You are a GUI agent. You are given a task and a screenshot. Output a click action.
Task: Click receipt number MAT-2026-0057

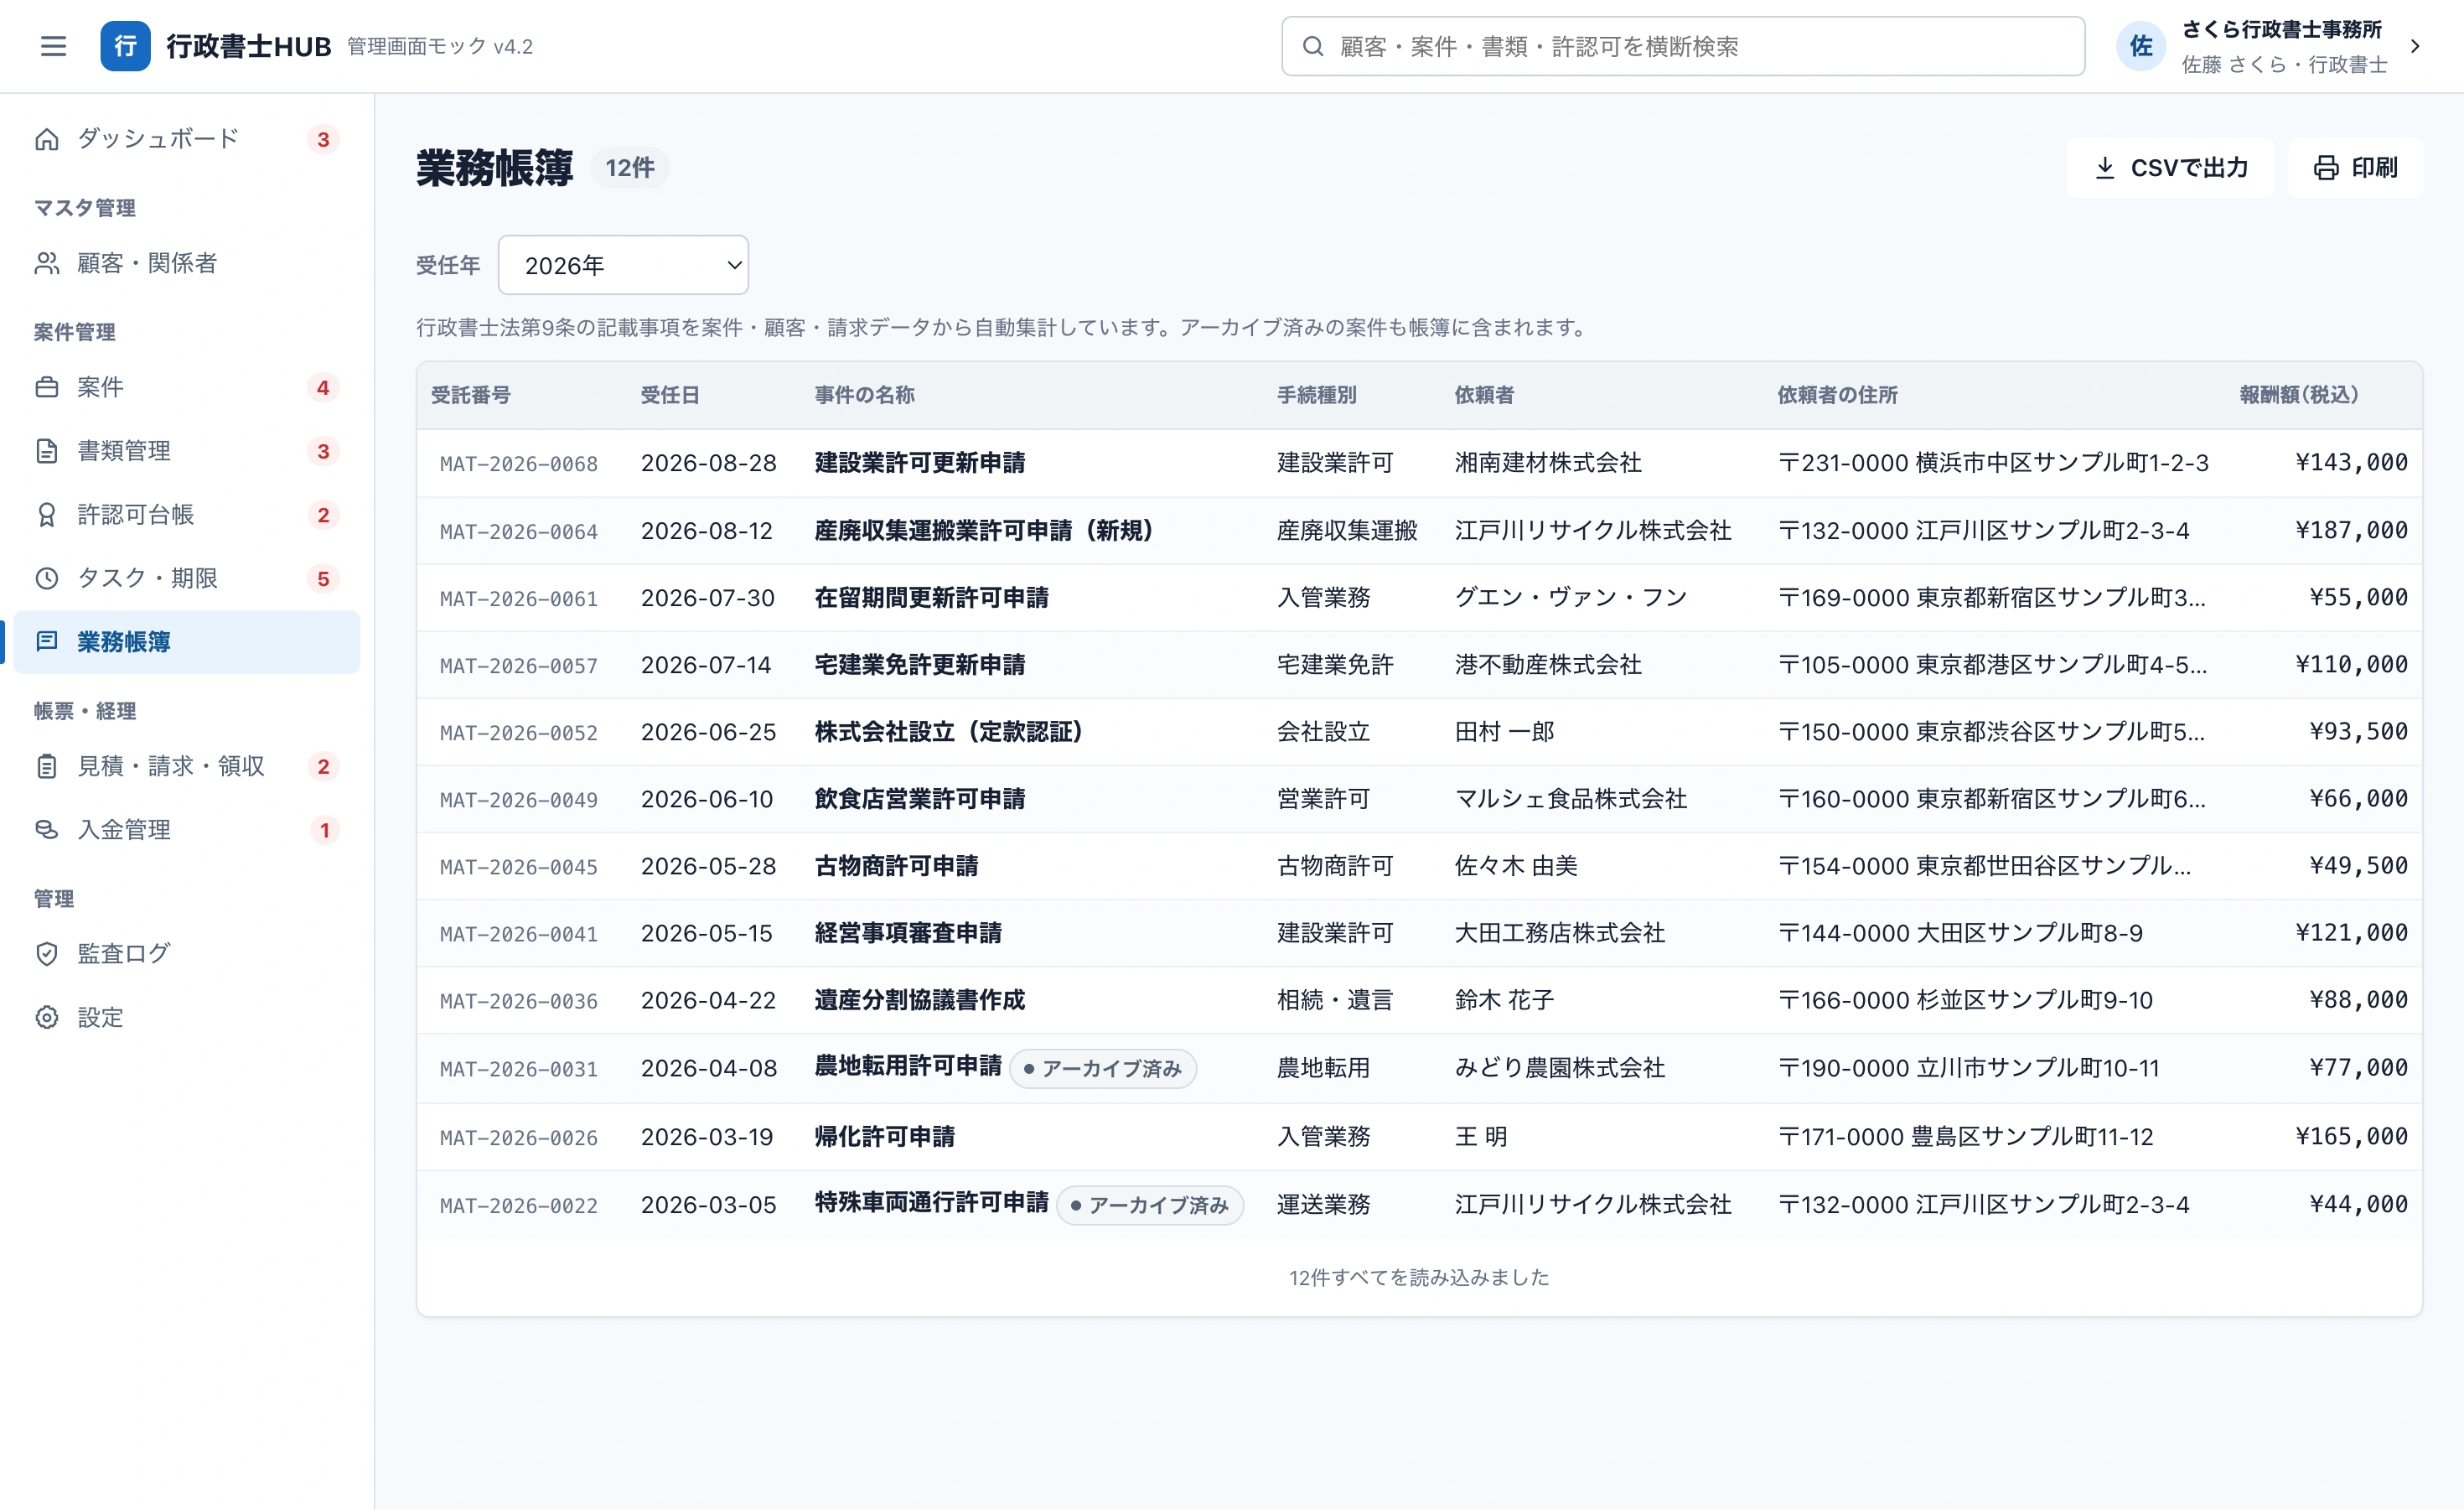pos(519,665)
